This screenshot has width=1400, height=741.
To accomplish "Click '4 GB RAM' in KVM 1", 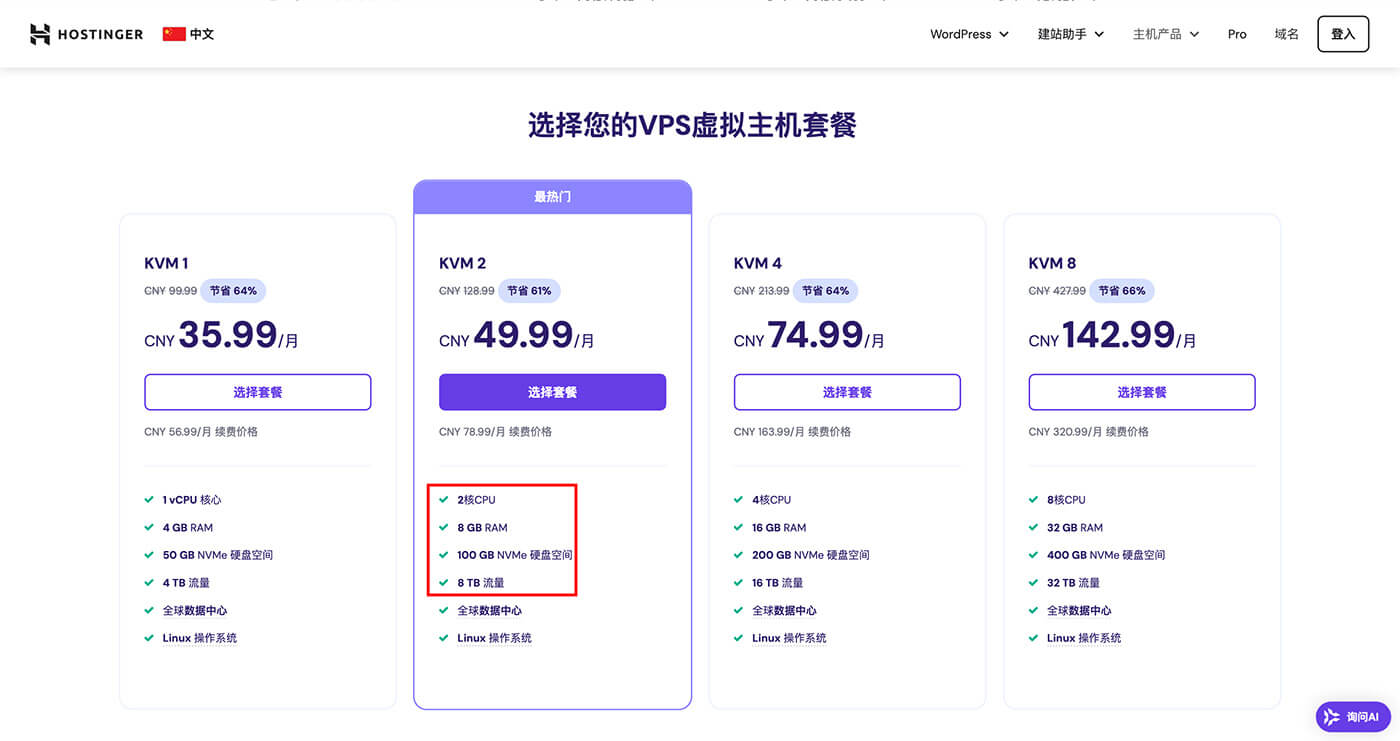I will [188, 527].
